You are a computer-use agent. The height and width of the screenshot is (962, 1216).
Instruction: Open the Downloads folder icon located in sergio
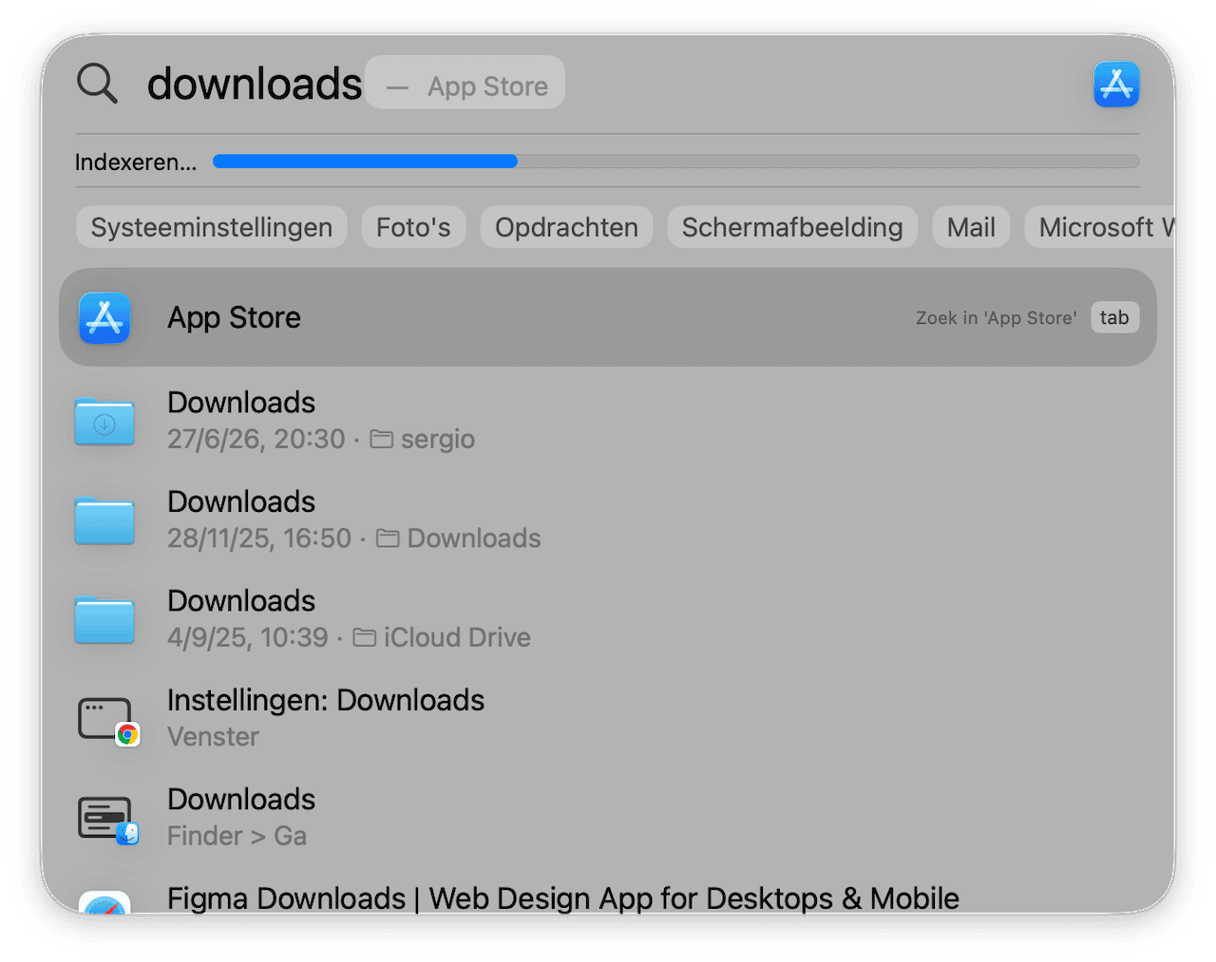point(105,420)
